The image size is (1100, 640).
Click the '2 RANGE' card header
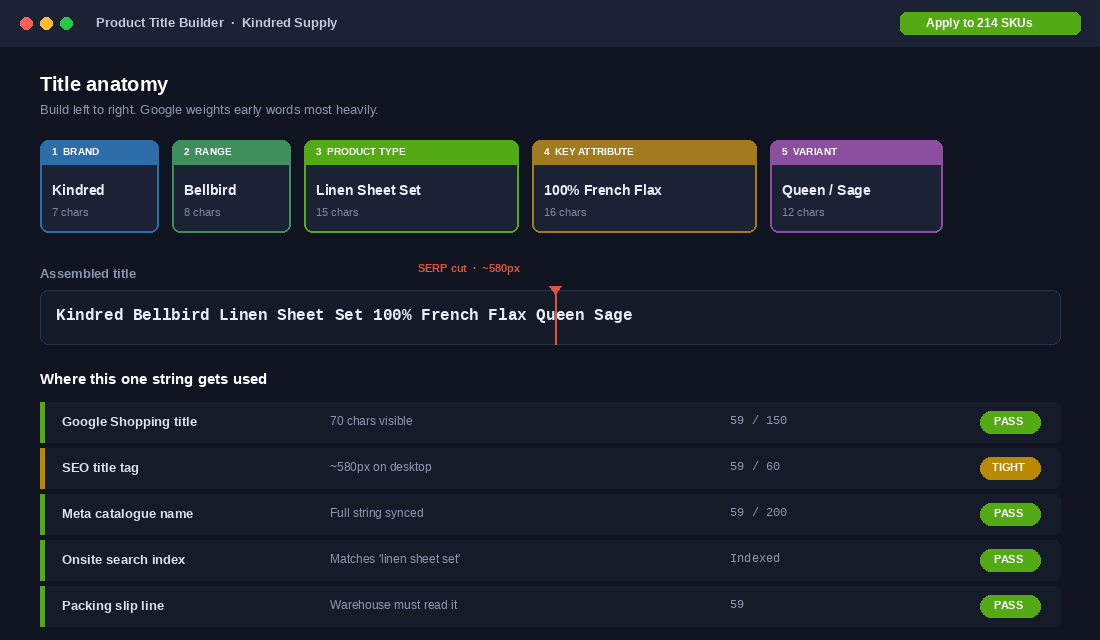[x=232, y=152]
